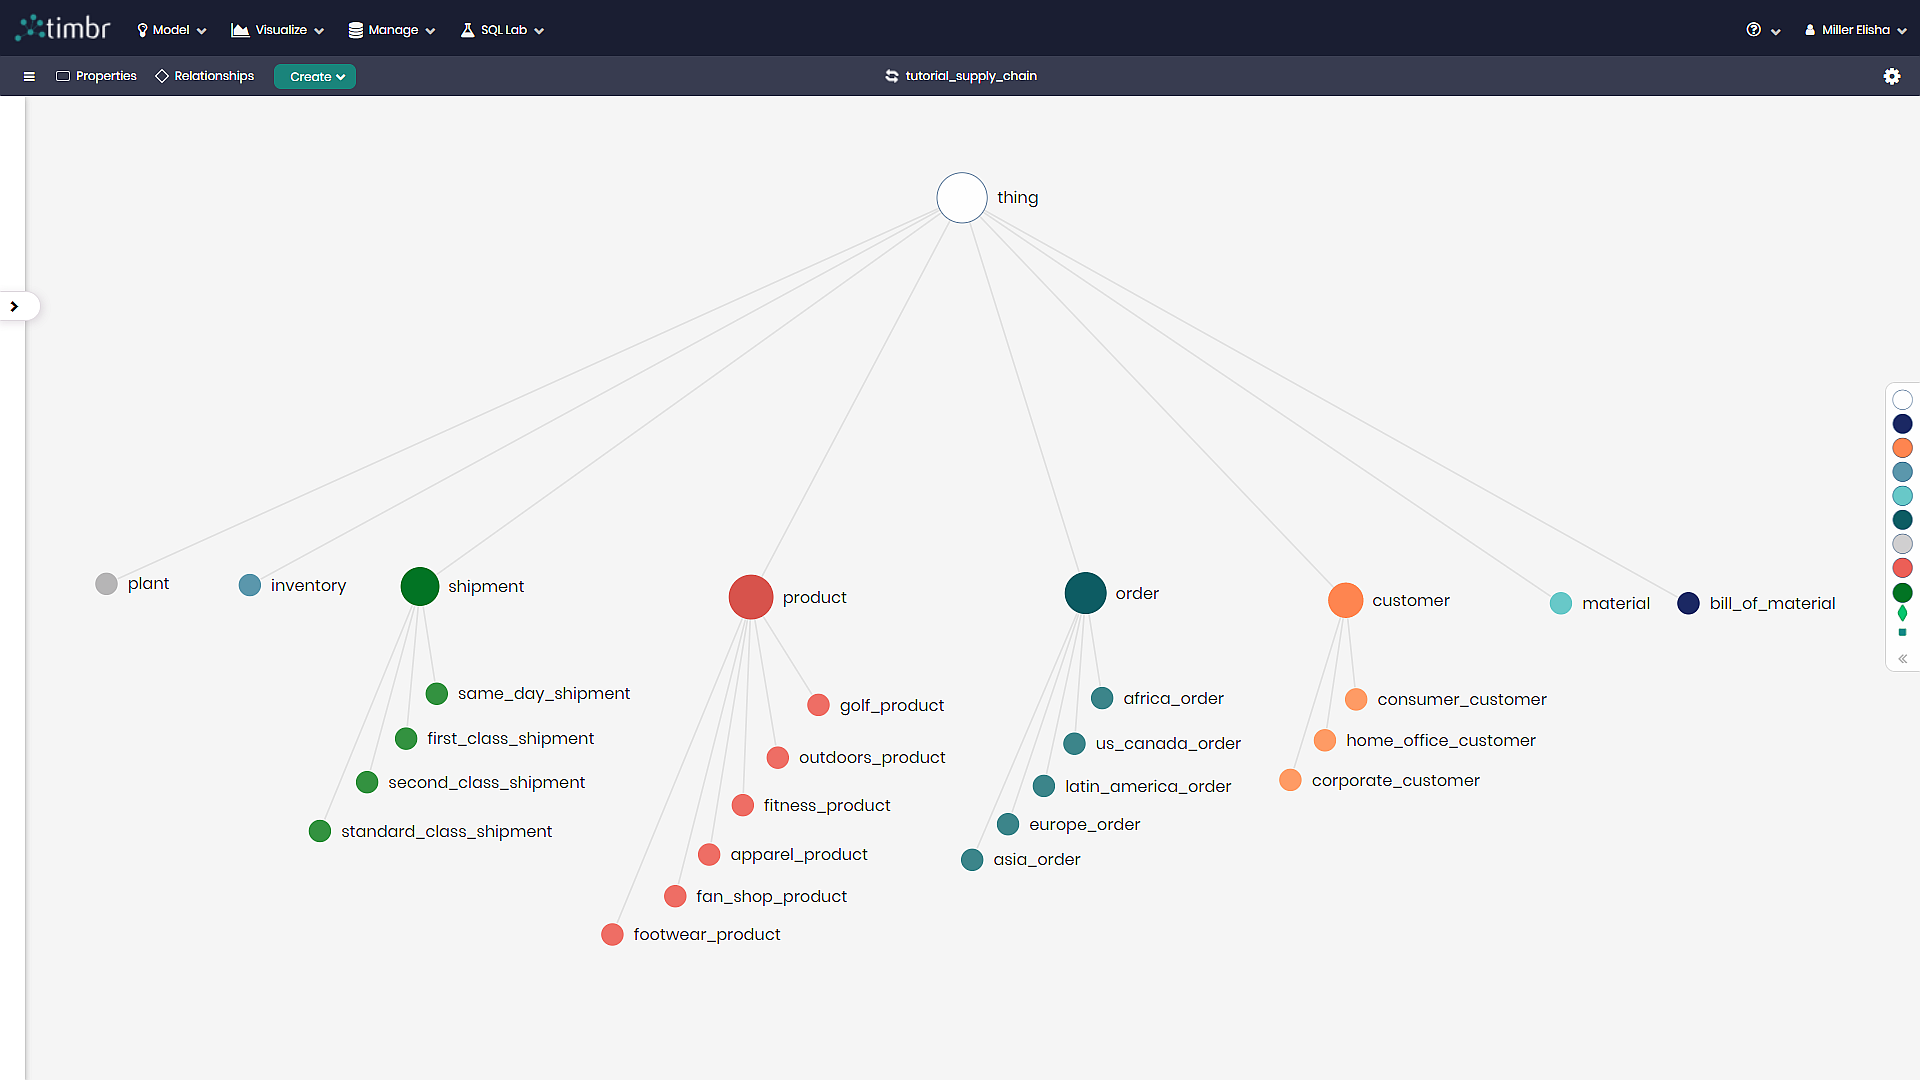Image resolution: width=1920 pixels, height=1080 pixels.
Task: Open graph settings gear
Action: click(1892, 76)
